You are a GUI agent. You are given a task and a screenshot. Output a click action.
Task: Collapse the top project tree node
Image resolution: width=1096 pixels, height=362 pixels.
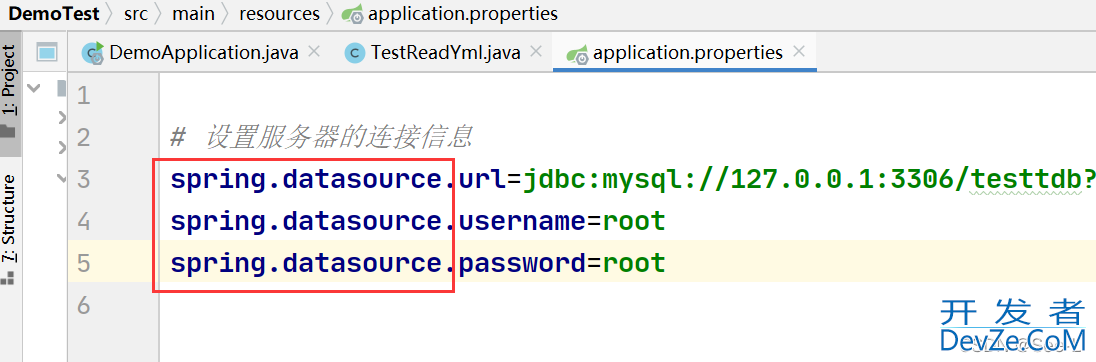tap(33, 88)
